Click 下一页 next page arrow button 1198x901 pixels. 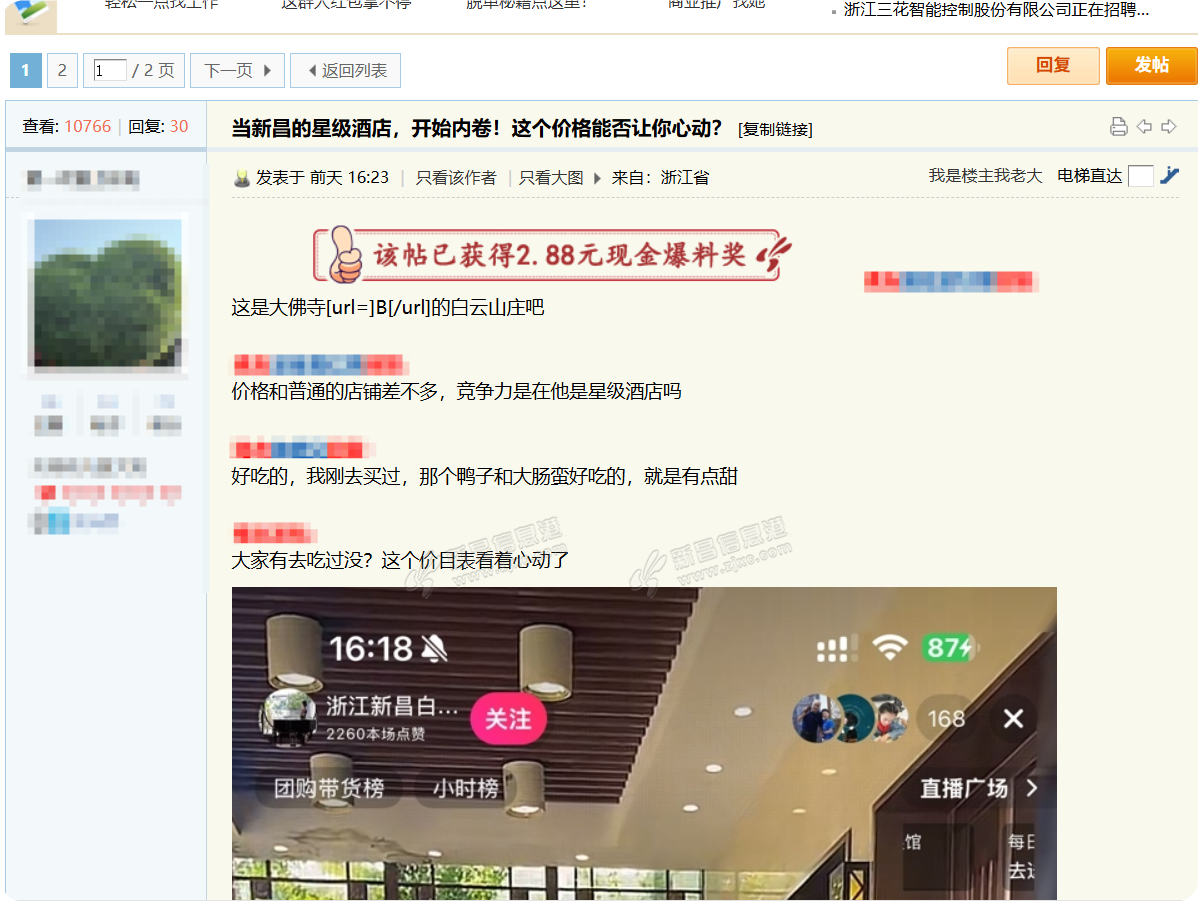[237, 71]
